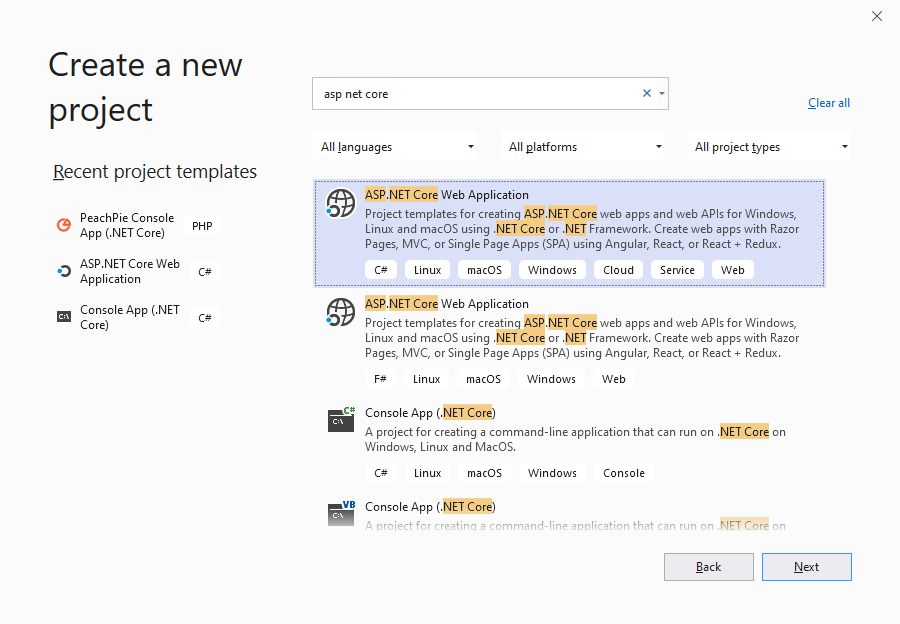Click the PHP tag next to PeachPie Console App
The height and width of the screenshot is (624, 900).
[202, 226]
